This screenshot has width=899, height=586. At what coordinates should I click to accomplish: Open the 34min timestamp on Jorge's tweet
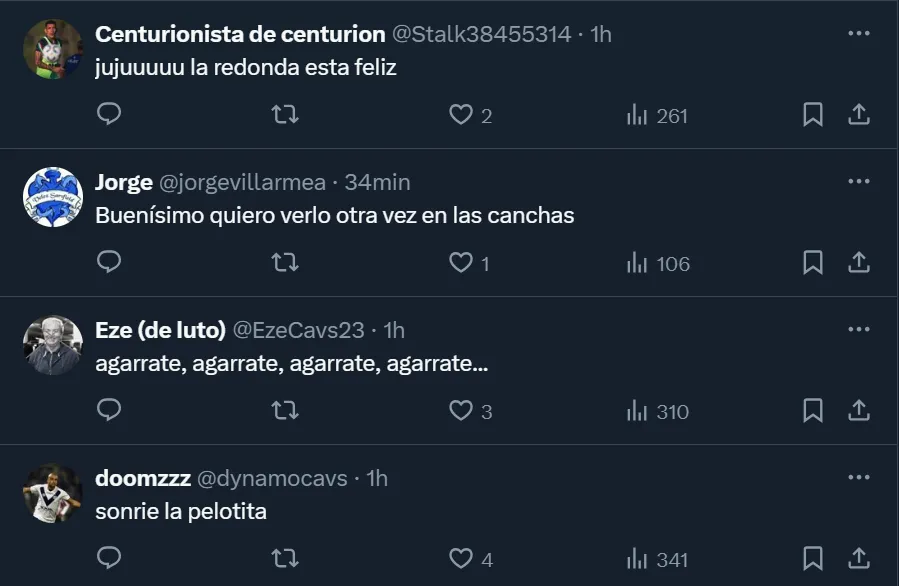(377, 182)
